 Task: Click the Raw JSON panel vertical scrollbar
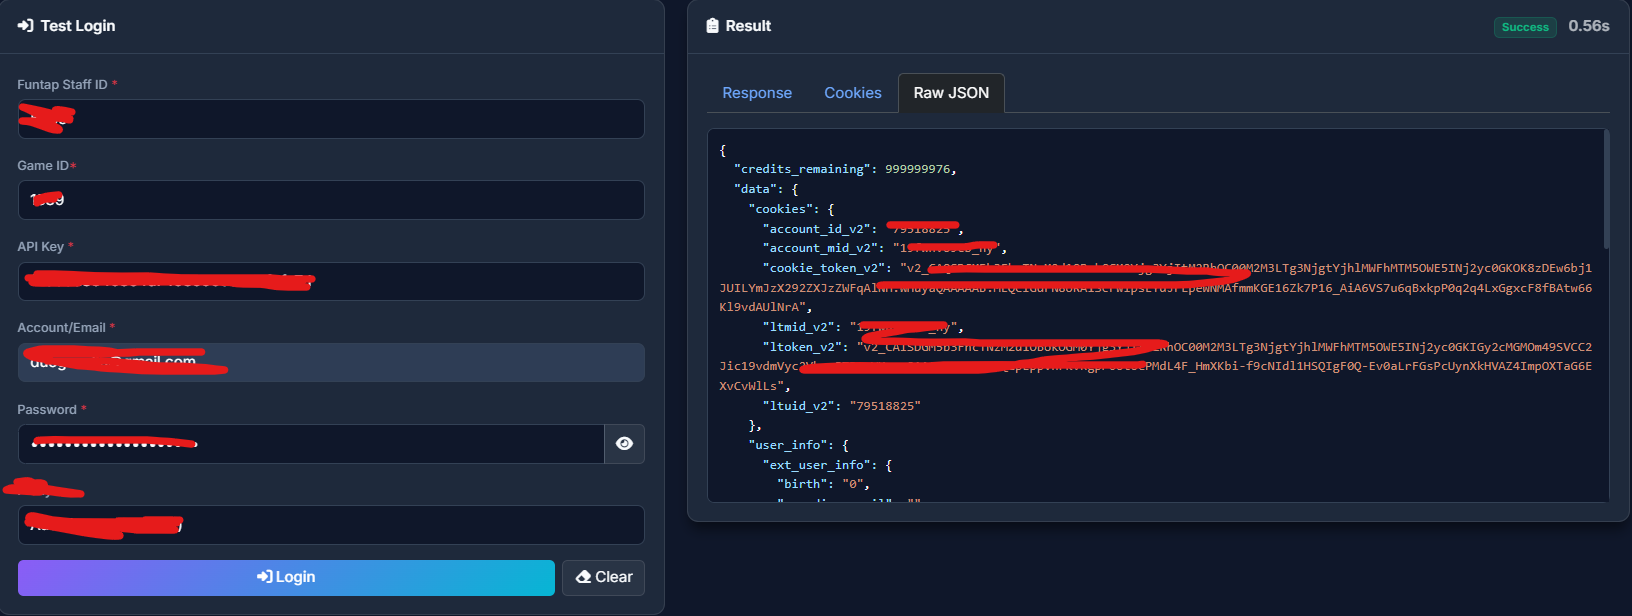coord(1606,190)
